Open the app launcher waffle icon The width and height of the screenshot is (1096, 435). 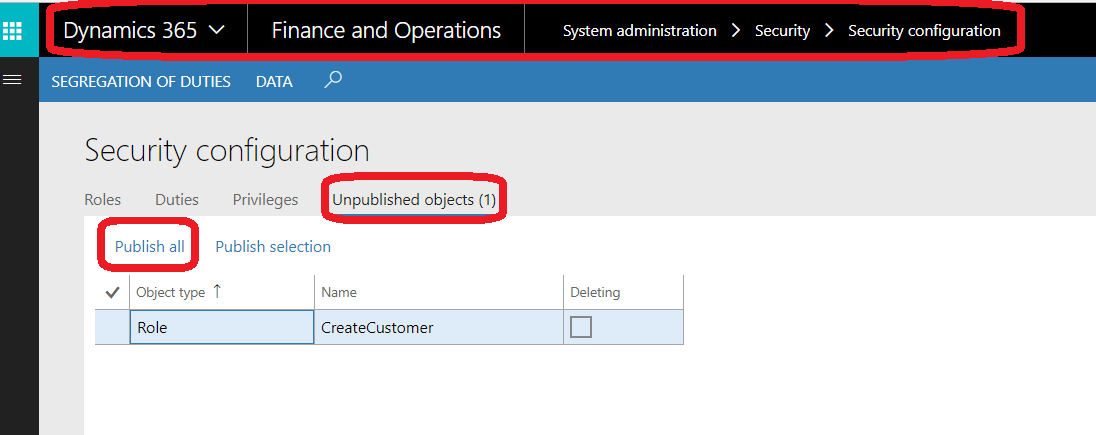tap(13, 31)
